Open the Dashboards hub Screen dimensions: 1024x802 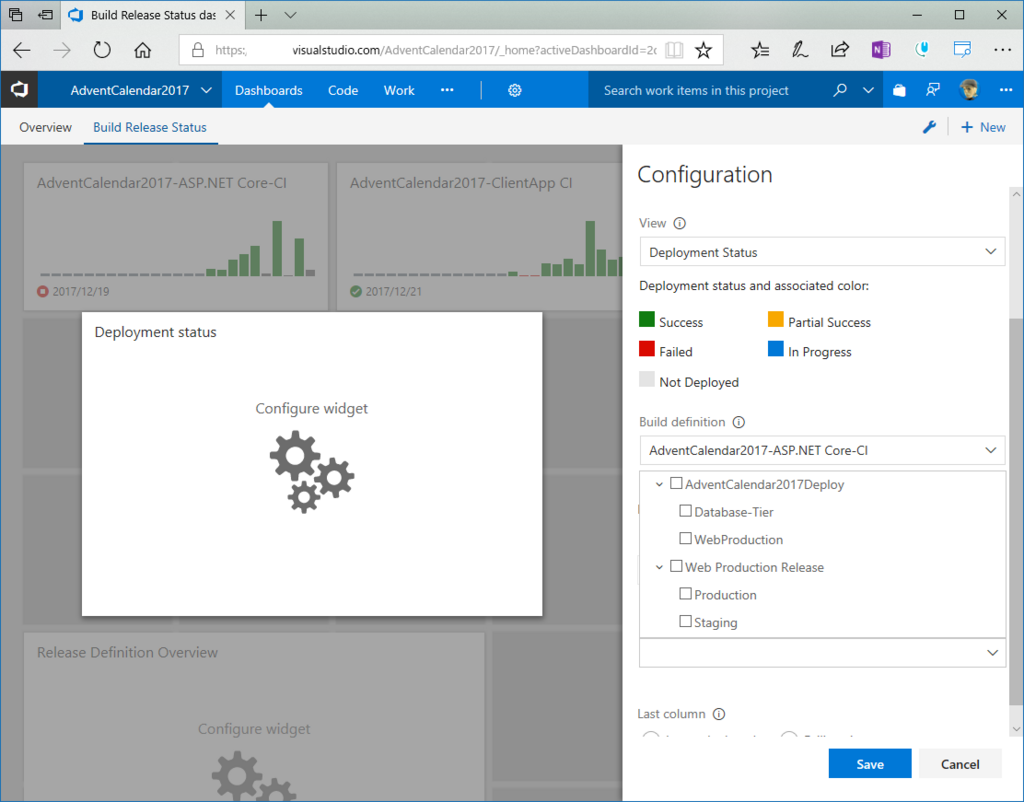click(x=268, y=90)
